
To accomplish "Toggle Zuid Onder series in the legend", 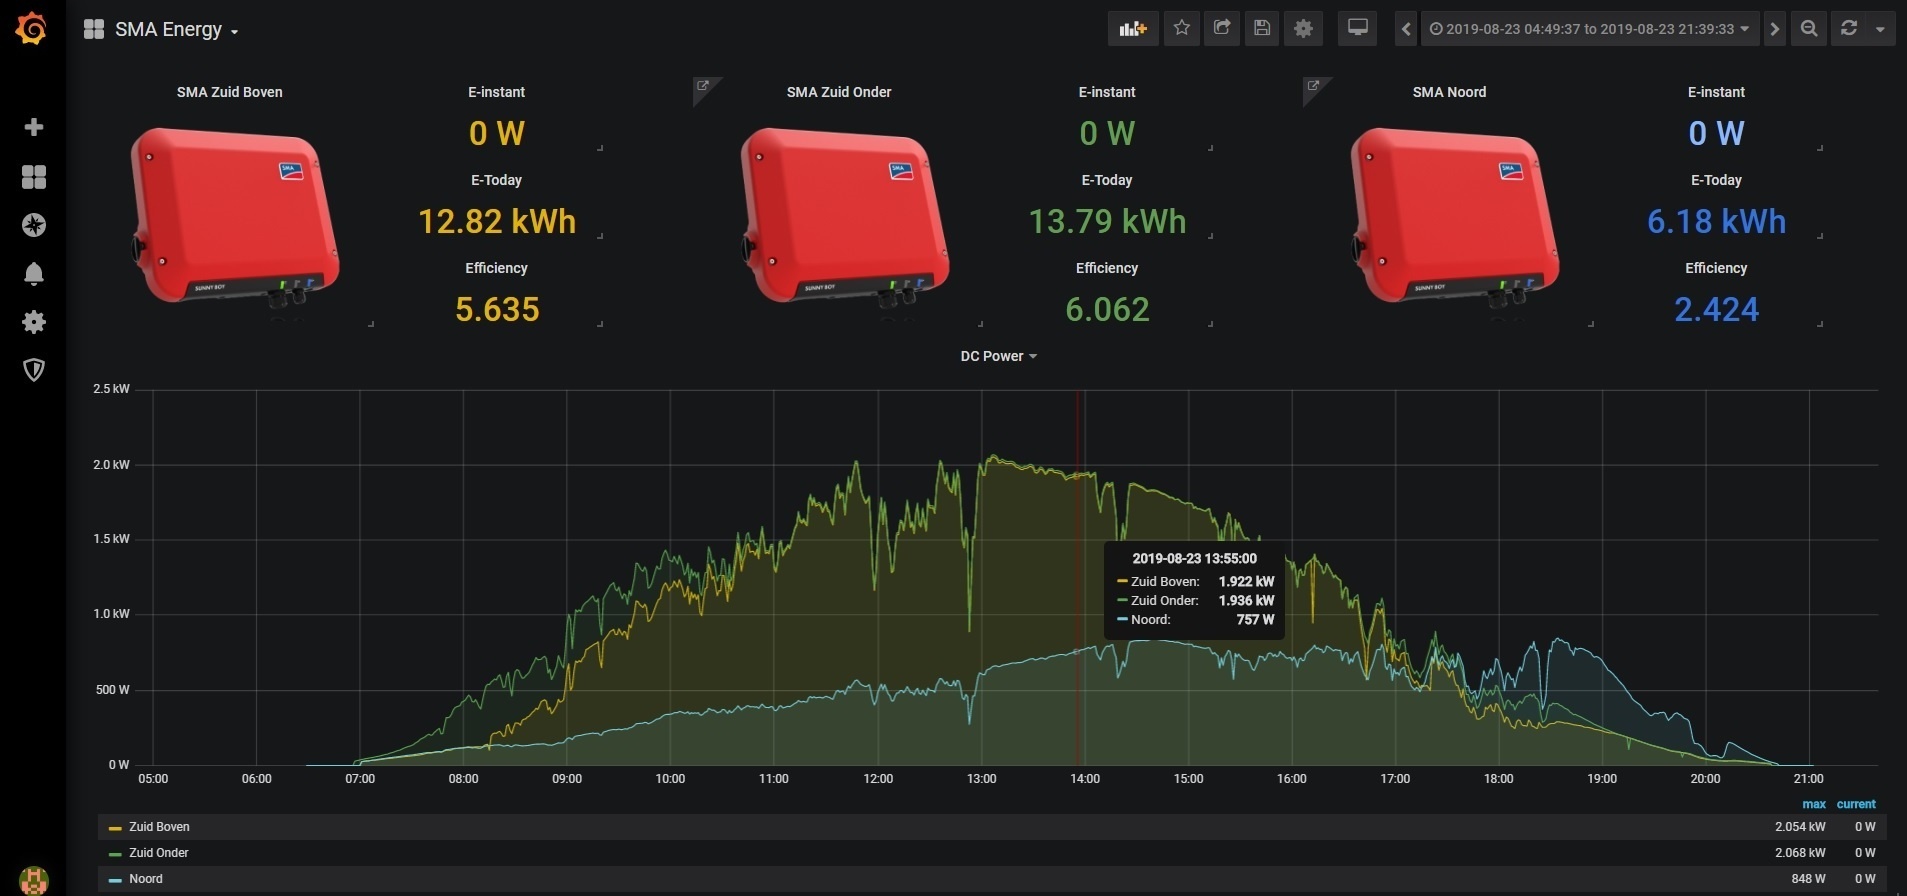I will (x=159, y=853).
